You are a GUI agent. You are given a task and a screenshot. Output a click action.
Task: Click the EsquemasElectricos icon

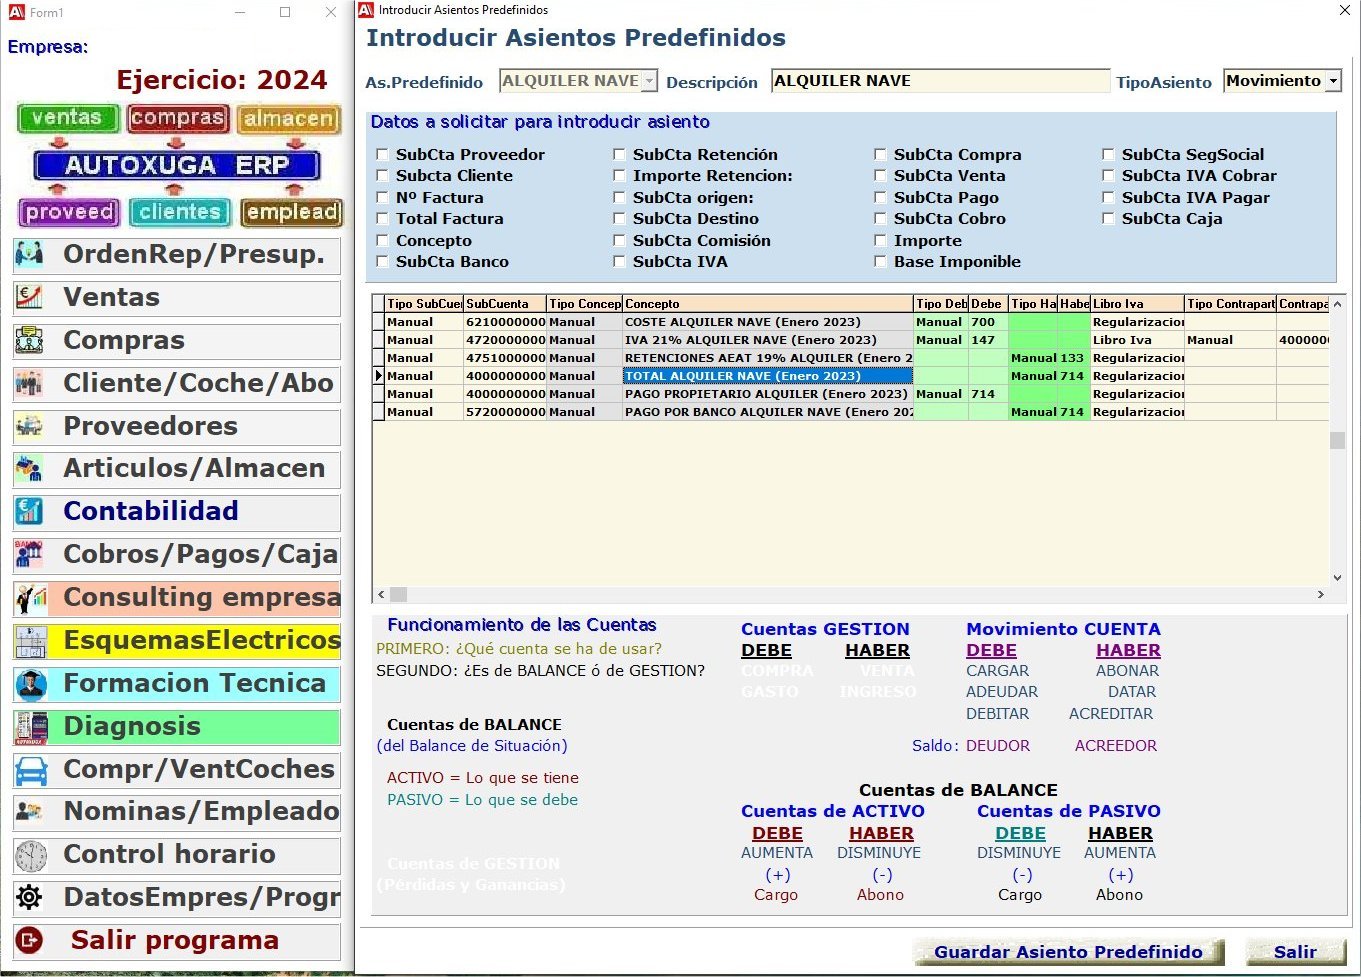pyautogui.click(x=30, y=641)
